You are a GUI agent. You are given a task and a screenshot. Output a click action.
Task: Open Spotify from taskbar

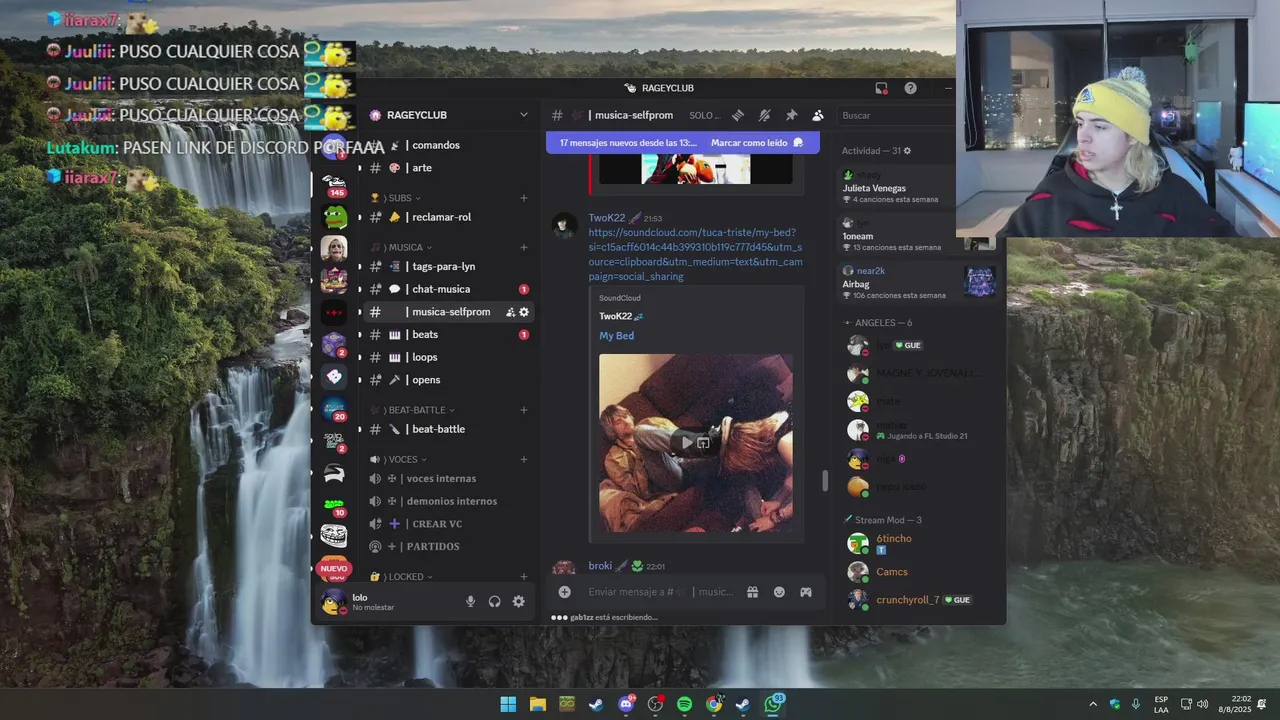point(684,704)
